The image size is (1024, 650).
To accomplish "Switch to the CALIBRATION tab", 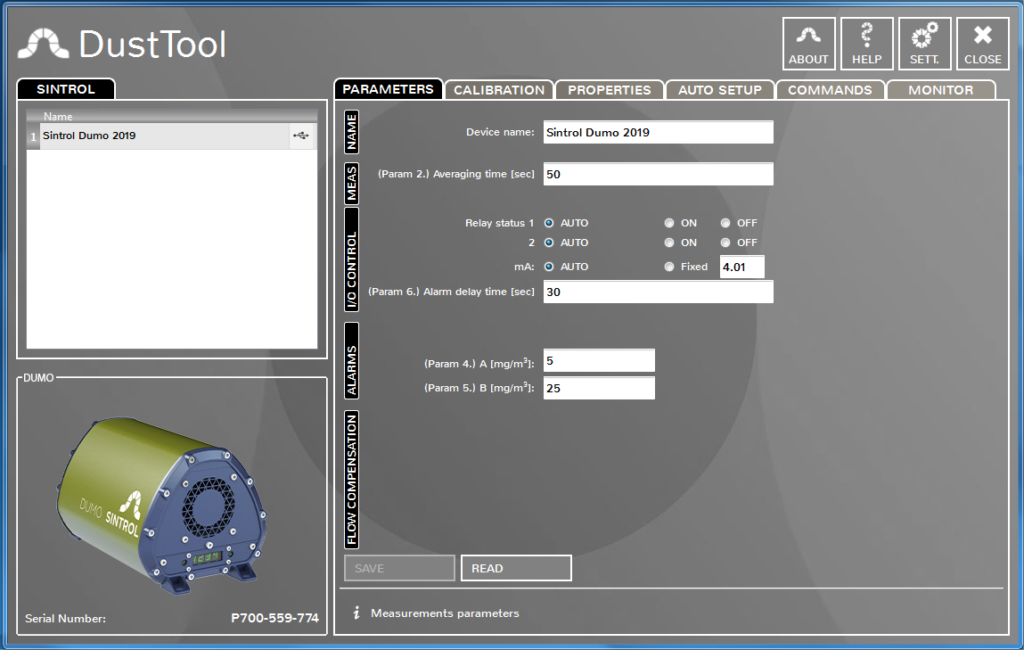I will (x=499, y=90).
